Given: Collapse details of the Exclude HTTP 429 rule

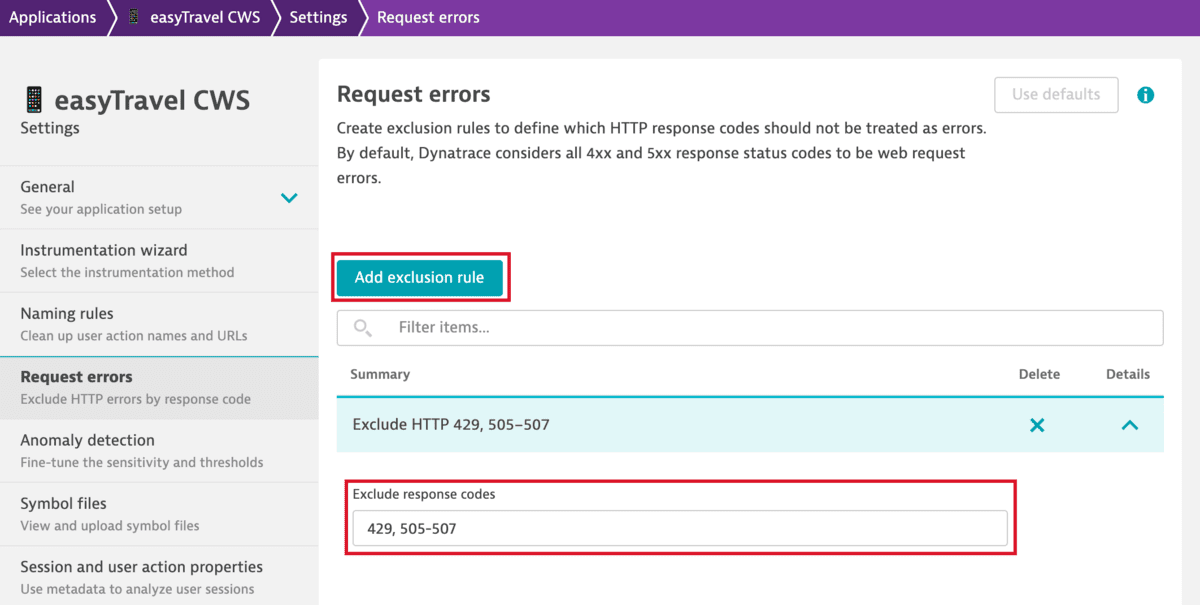Looking at the screenshot, I should tap(1128, 424).
